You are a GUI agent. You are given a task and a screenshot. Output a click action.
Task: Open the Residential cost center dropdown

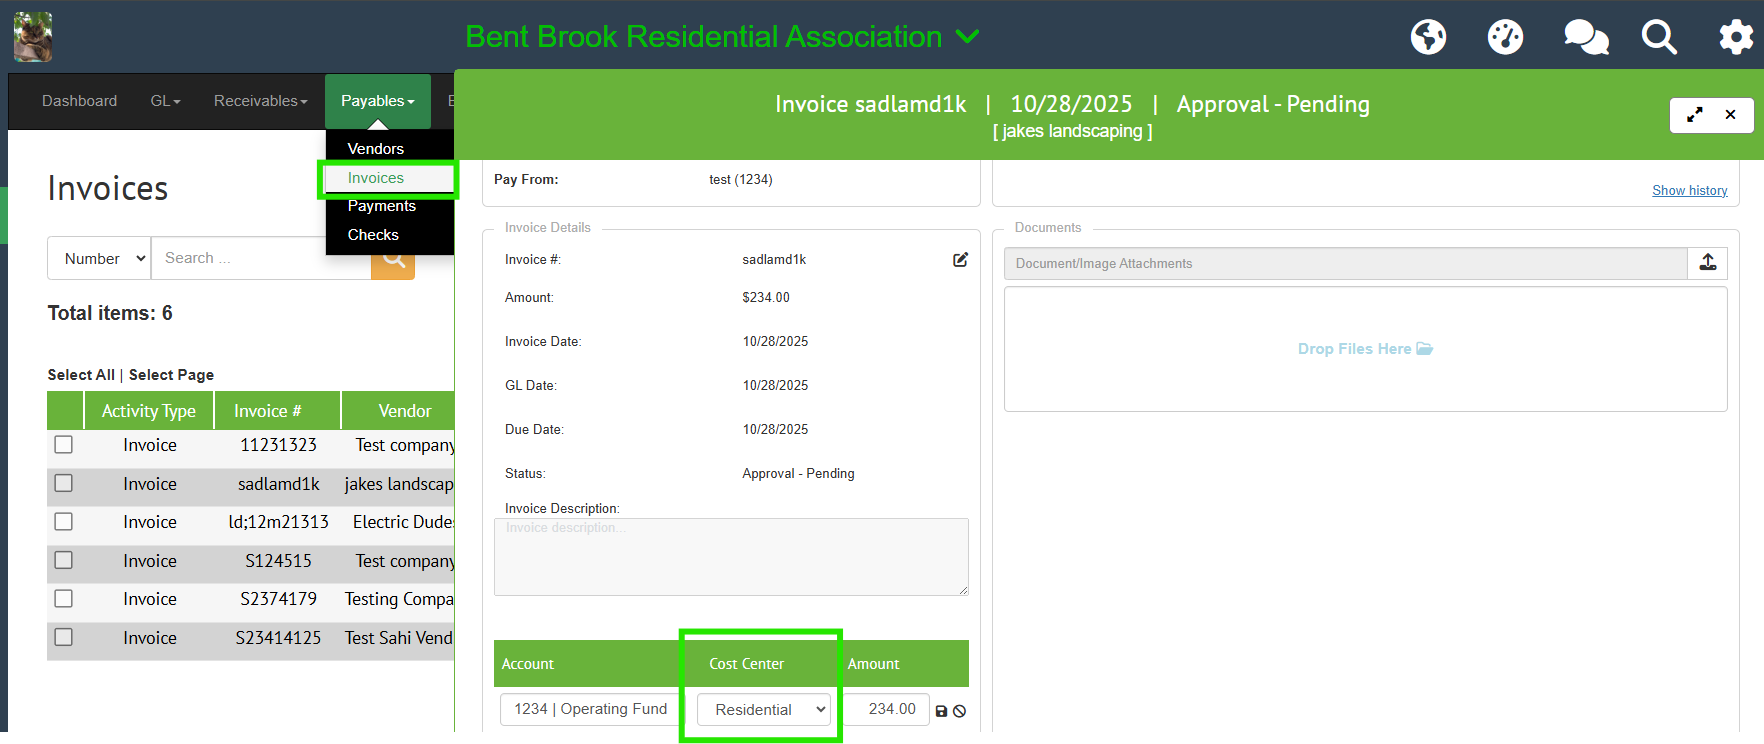pyautogui.click(x=763, y=709)
